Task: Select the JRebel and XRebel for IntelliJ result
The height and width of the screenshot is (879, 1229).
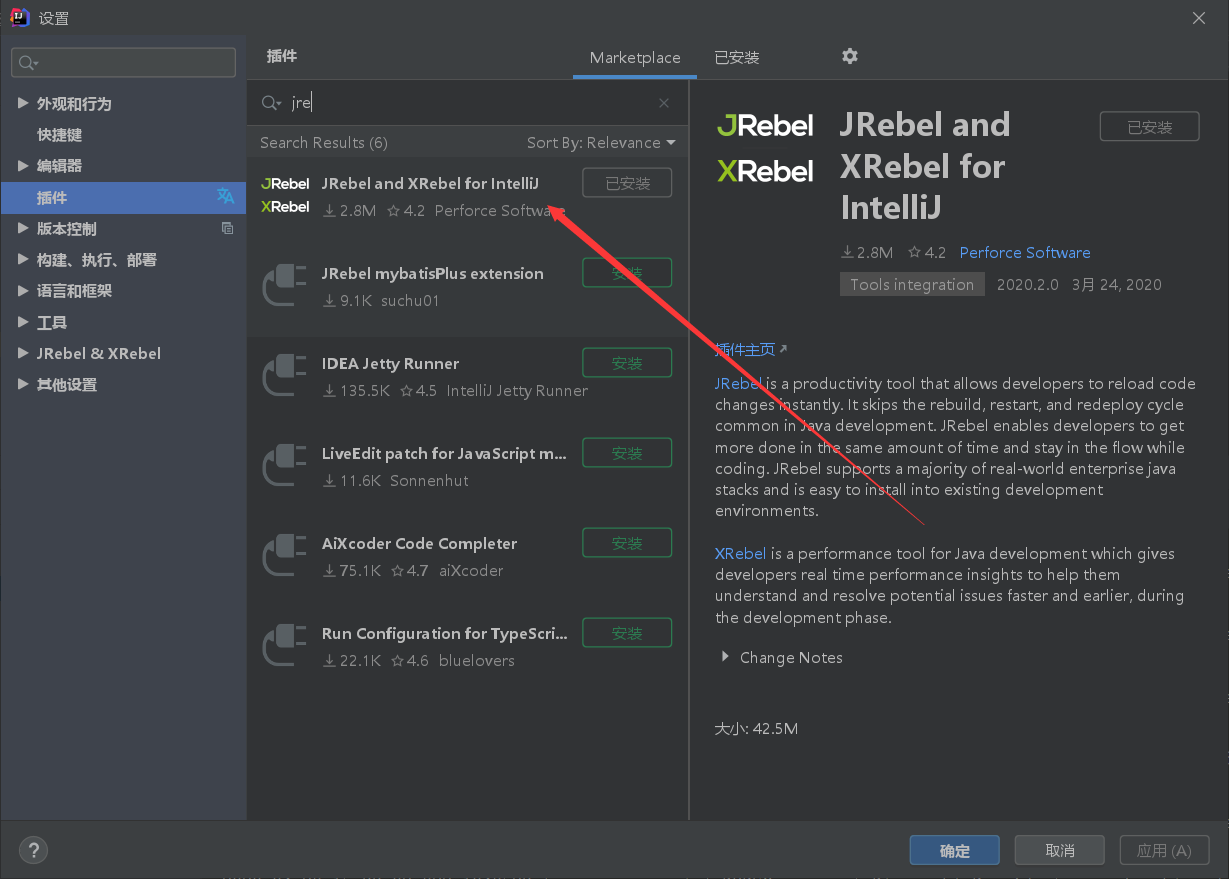Action: [430, 183]
